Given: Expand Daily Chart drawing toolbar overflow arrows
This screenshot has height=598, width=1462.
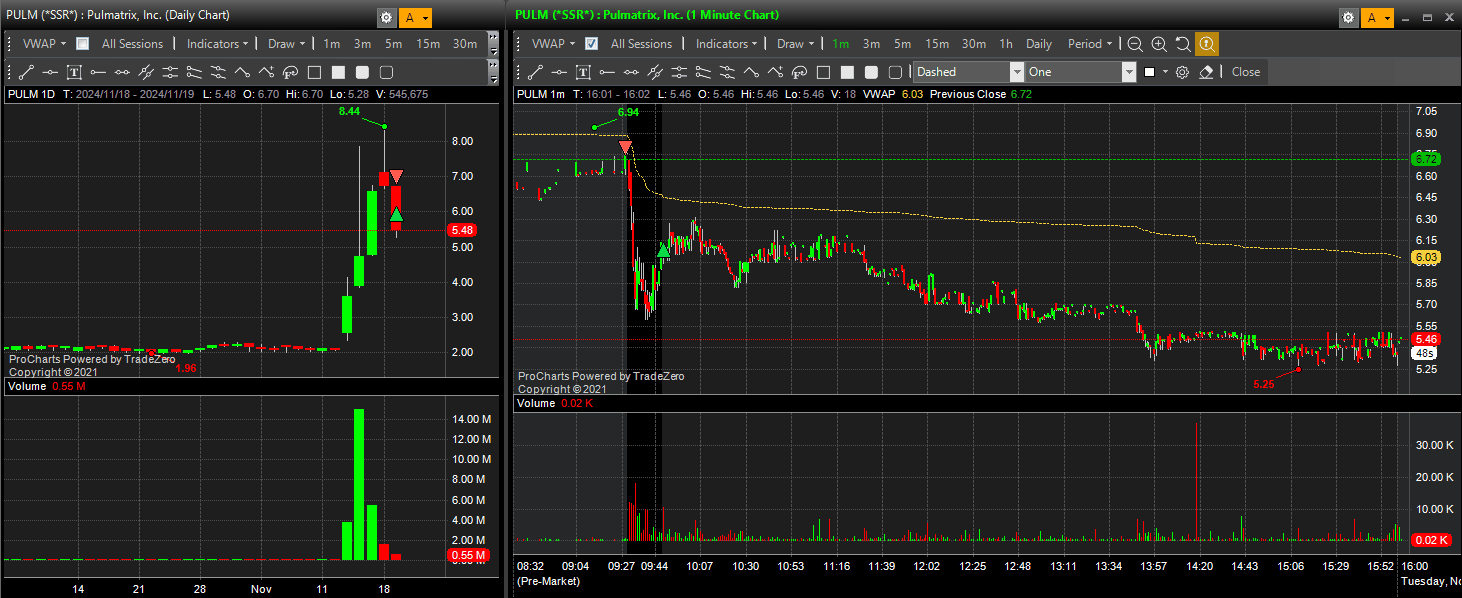Looking at the screenshot, I should (493, 72).
